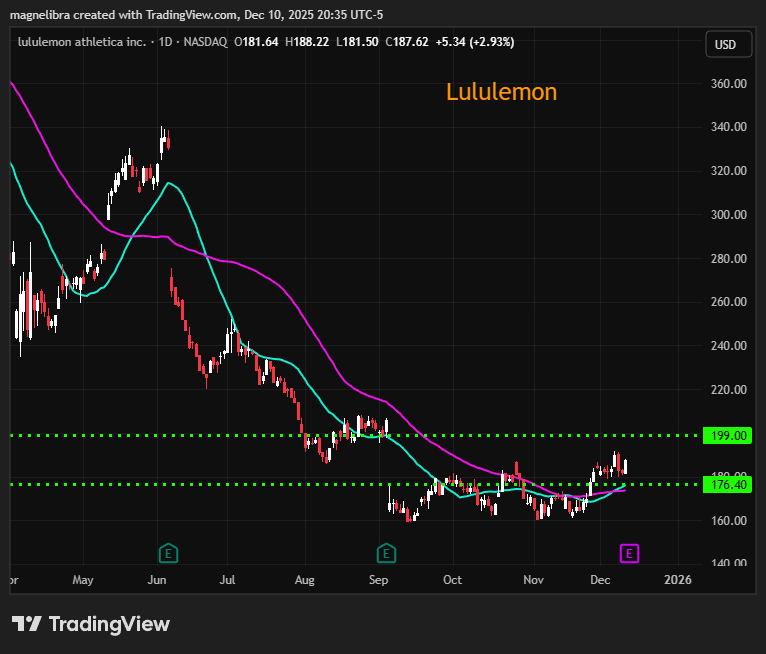
Task: Click the Nov label on time axis
Action: click(x=533, y=580)
